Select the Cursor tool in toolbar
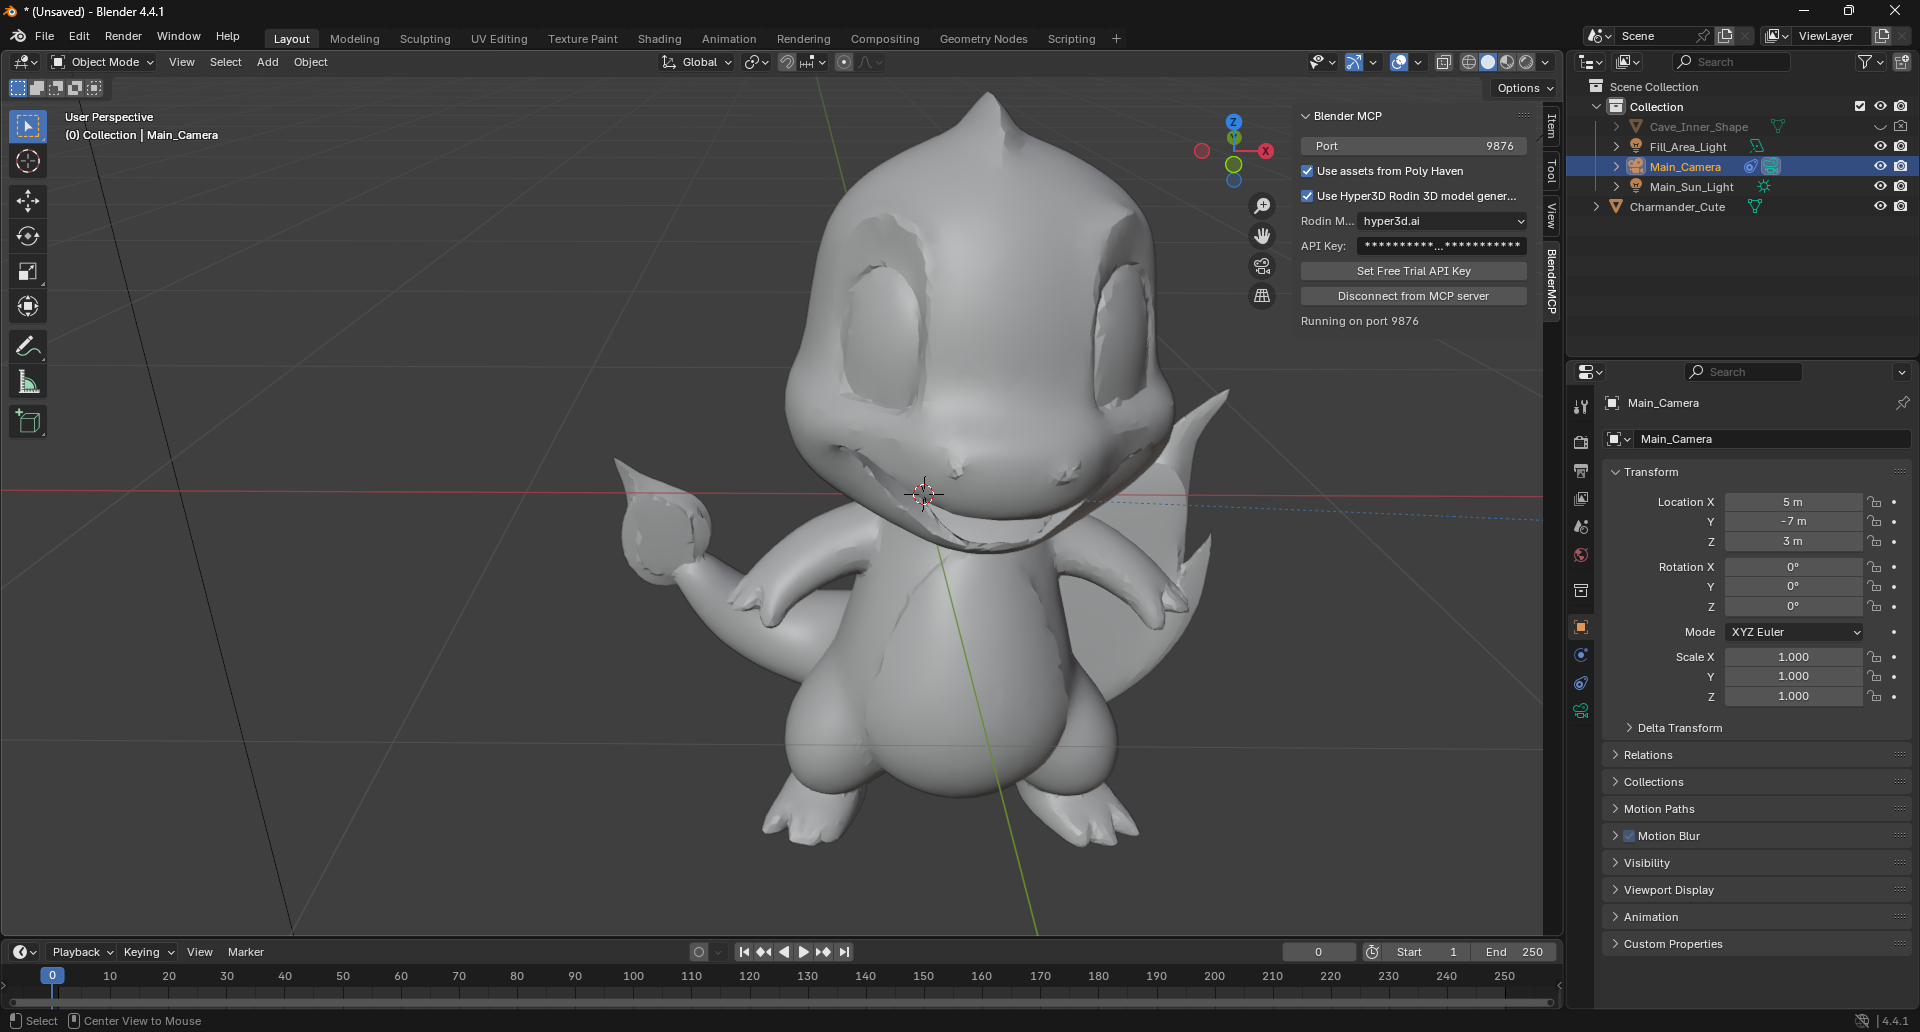Image resolution: width=1920 pixels, height=1032 pixels. coord(28,161)
